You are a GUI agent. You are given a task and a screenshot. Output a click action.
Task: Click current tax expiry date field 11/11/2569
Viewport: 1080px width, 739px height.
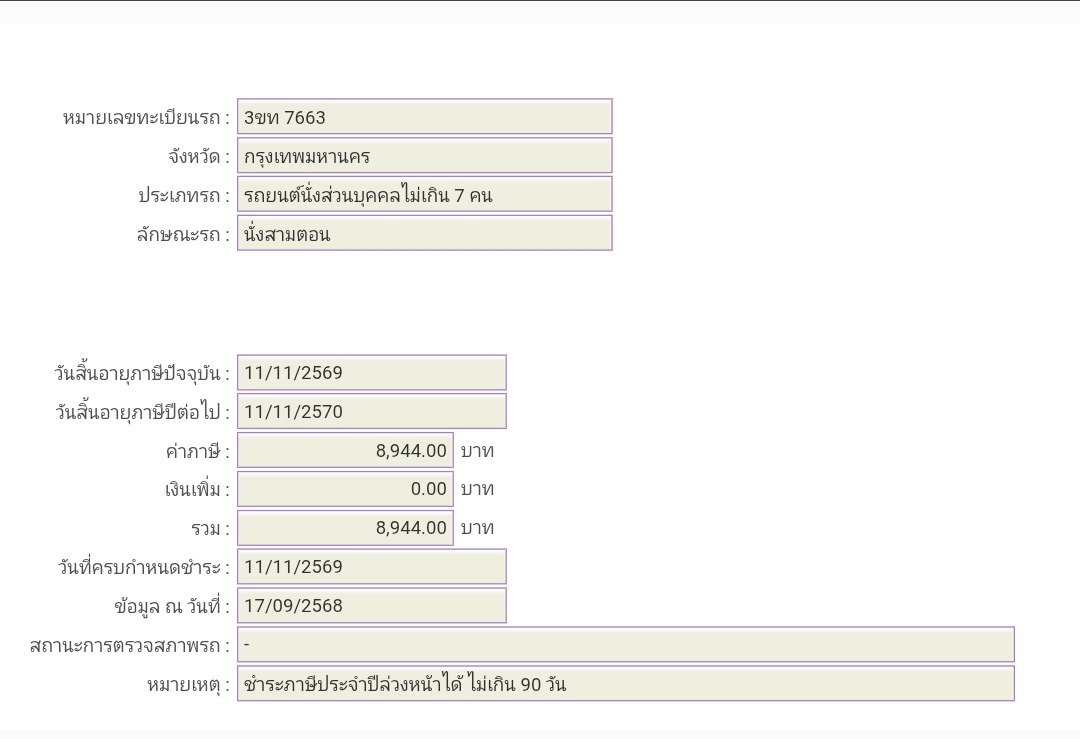click(372, 373)
